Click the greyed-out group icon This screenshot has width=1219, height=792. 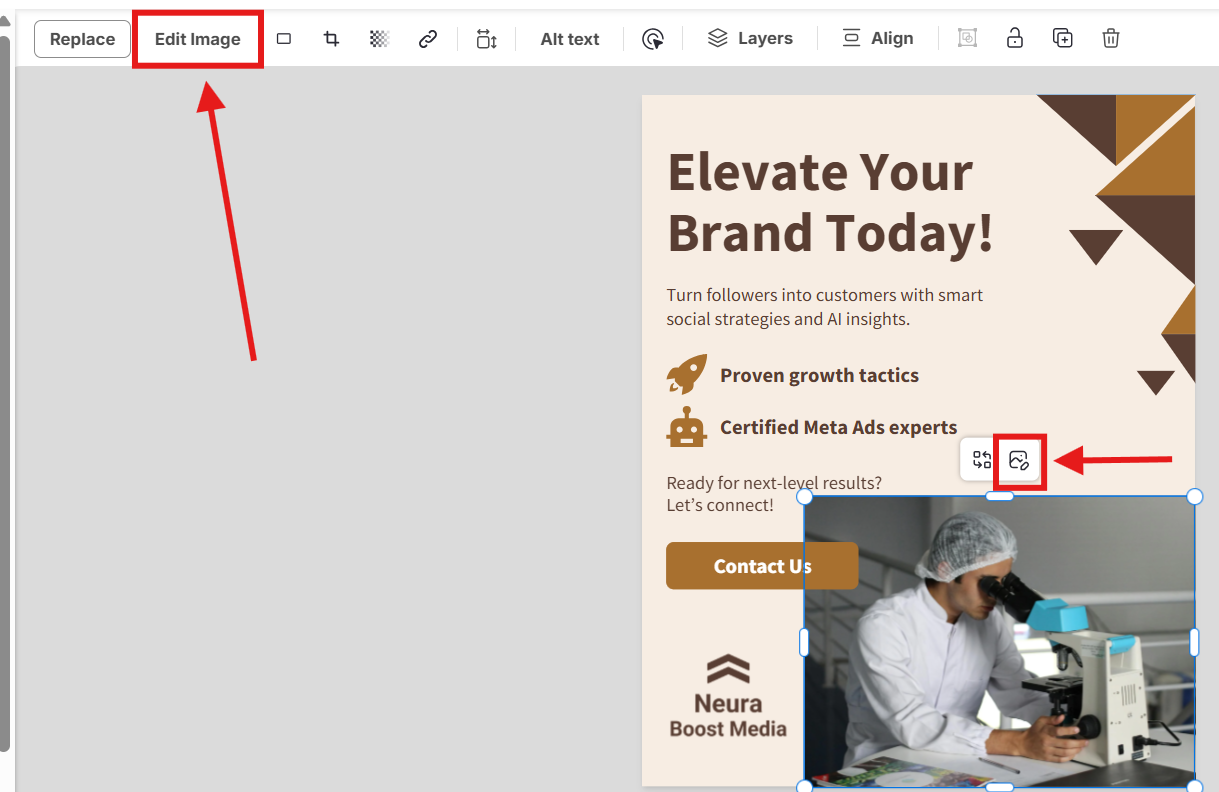coord(967,39)
